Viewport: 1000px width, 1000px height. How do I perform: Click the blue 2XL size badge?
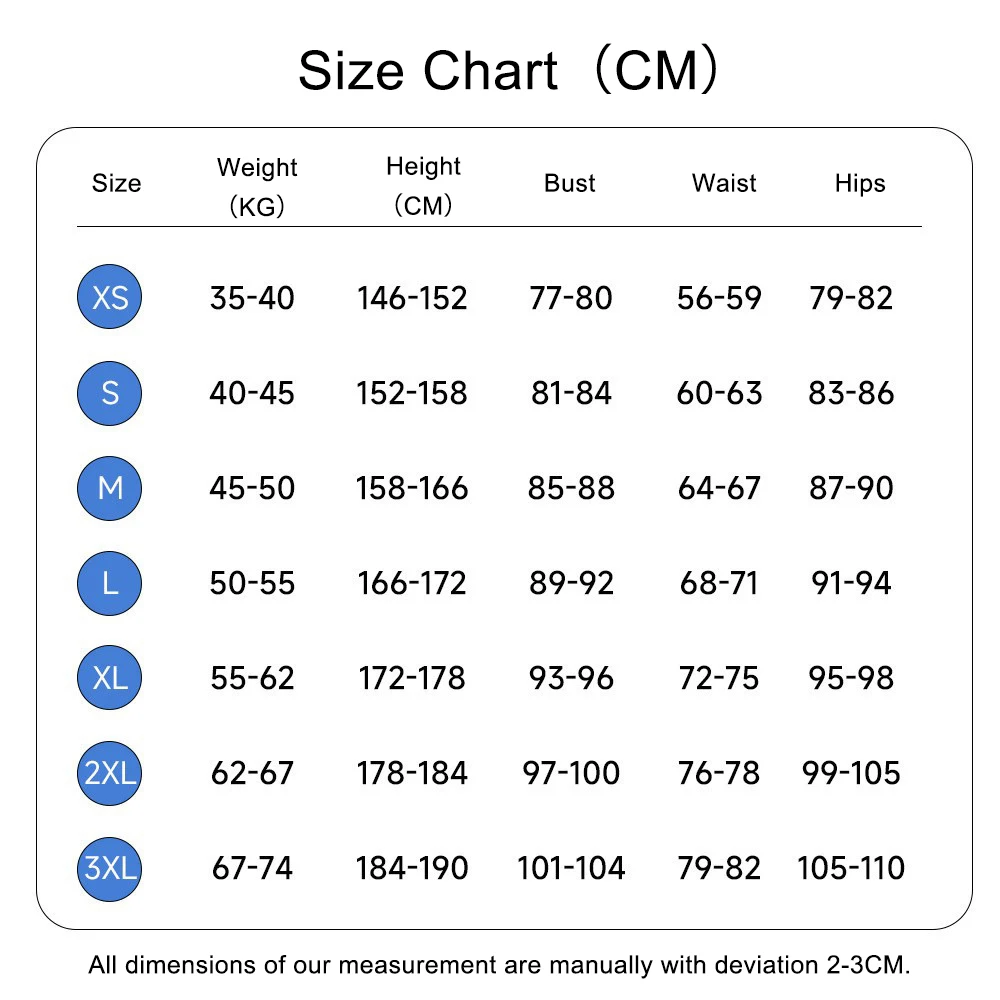pyautogui.click(x=110, y=772)
